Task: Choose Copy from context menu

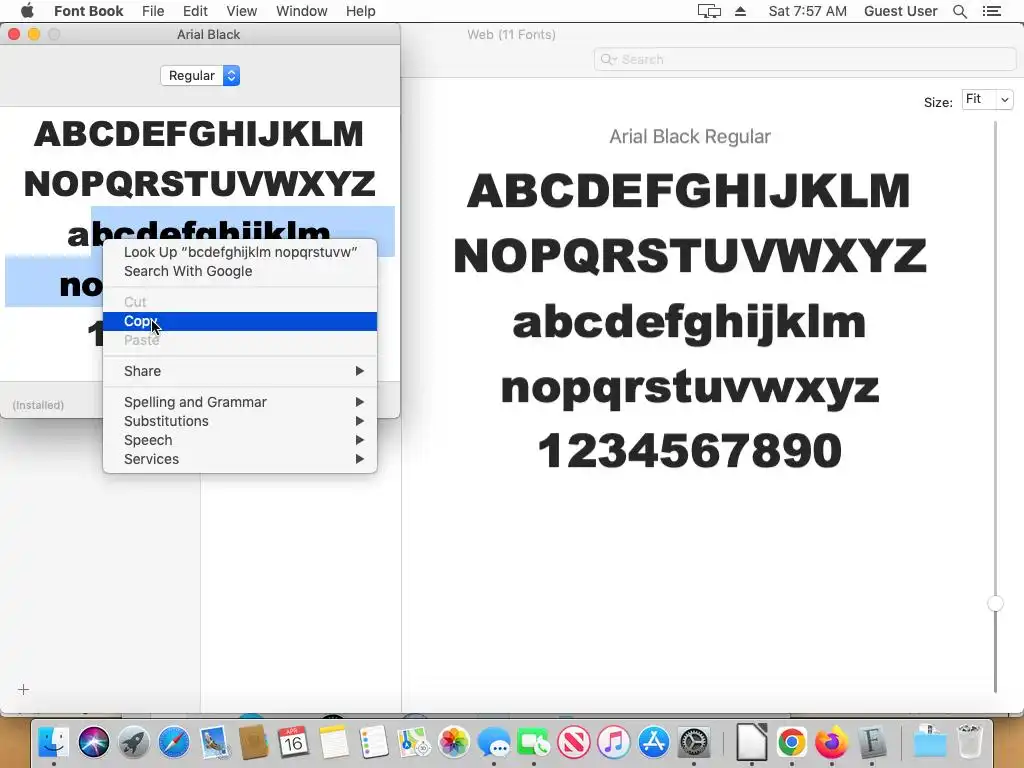Action: pyautogui.click(x=240, y=321)
